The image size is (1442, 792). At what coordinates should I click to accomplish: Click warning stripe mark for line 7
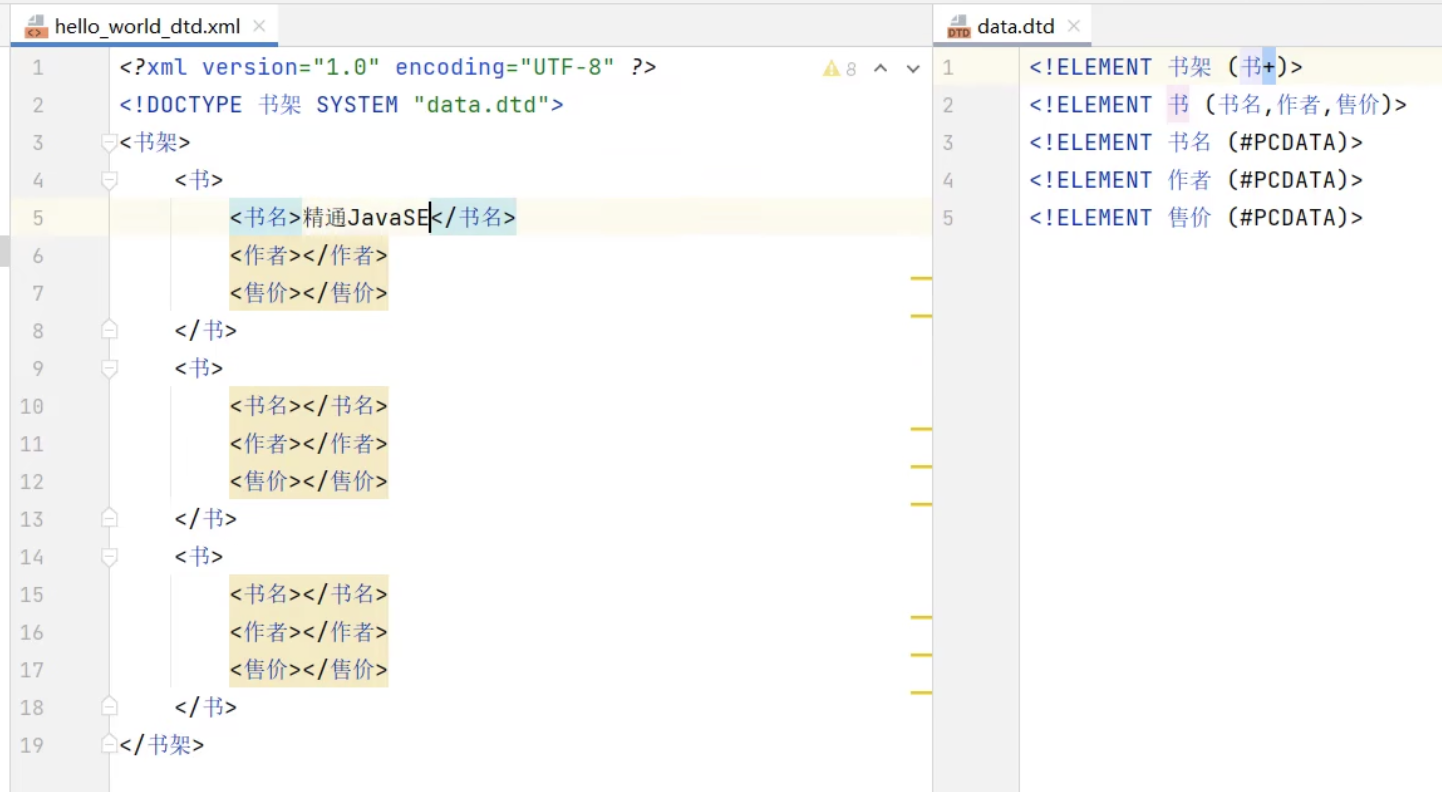921,316
